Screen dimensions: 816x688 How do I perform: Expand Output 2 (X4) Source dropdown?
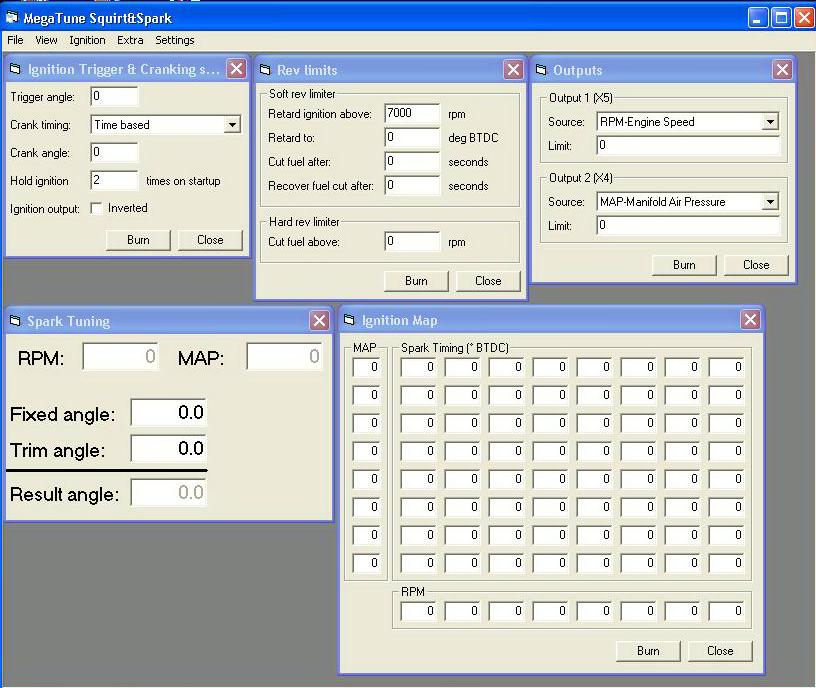[769, 202]
